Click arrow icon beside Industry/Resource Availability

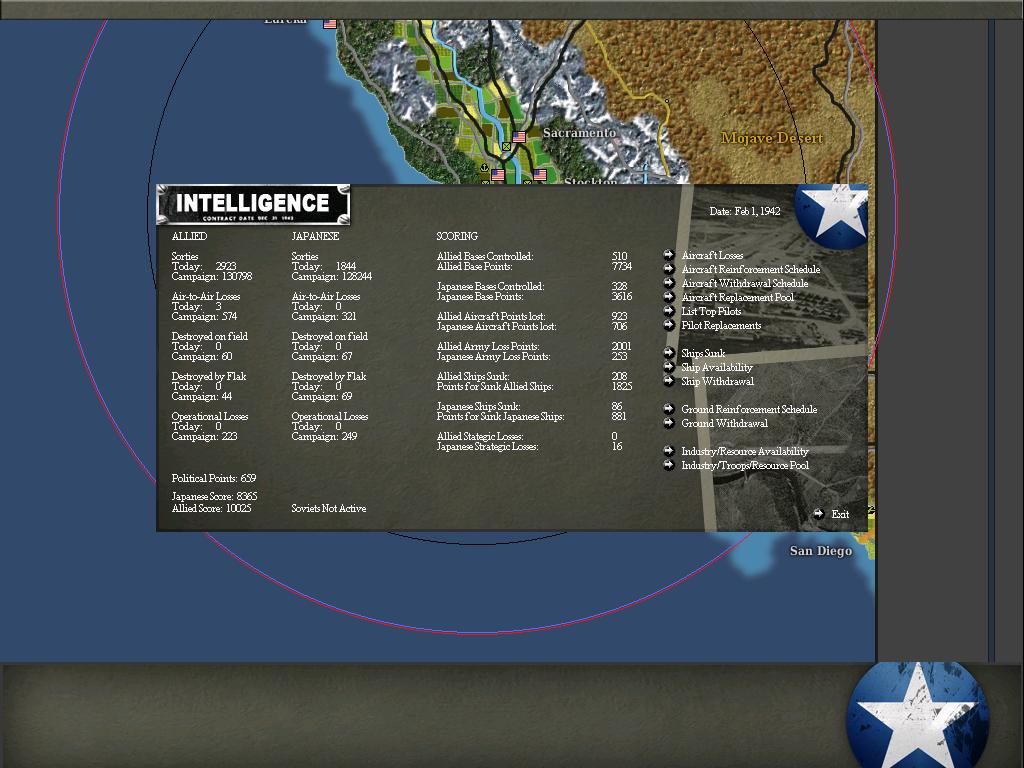(x=669, y=451)
